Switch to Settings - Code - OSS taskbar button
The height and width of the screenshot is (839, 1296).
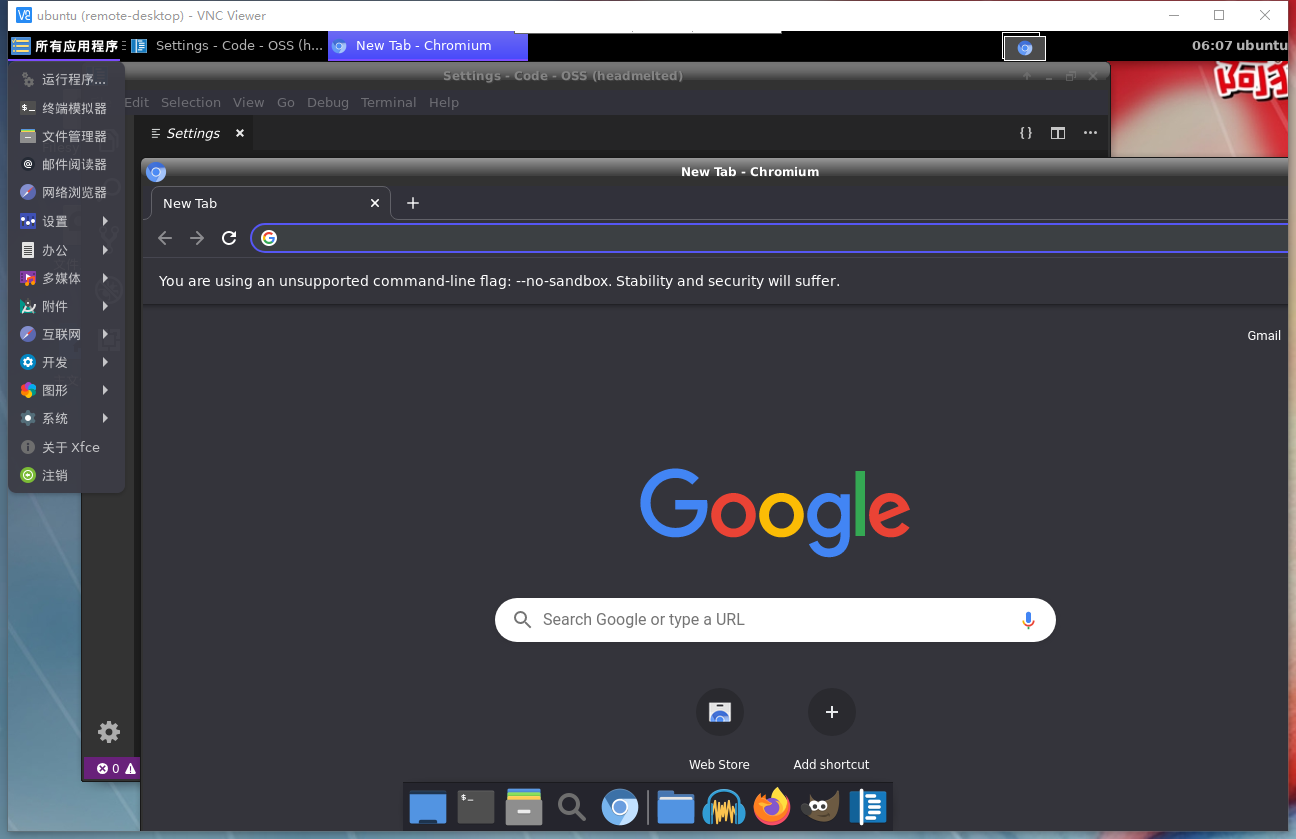[x=227, y=46]
